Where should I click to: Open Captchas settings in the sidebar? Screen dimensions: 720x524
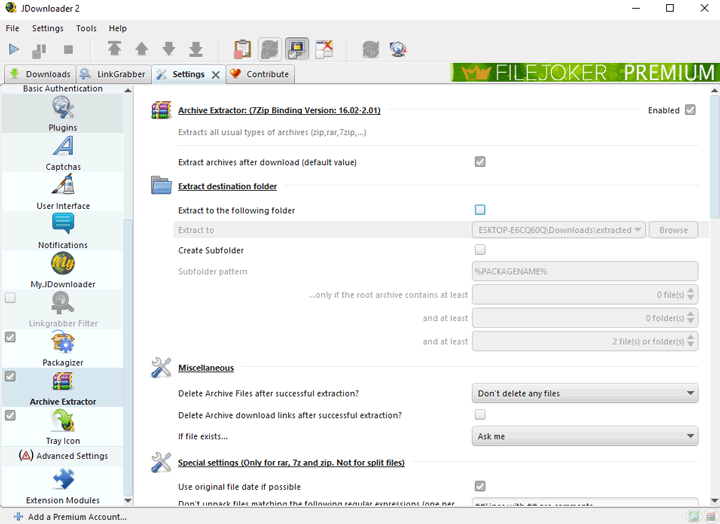click(63, 153)
